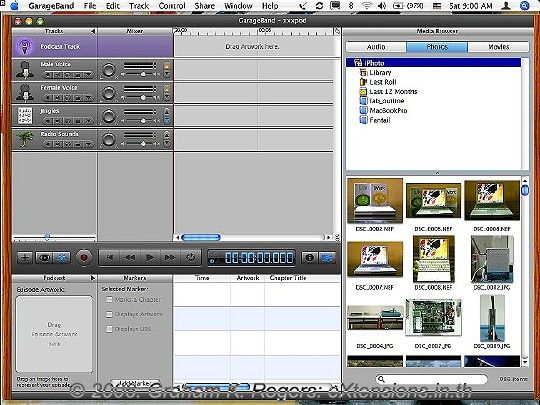Toggle Displays Artwork checkbox
Image resolution: width=540 pixels, height=405 pixels.
coord(109,314)
